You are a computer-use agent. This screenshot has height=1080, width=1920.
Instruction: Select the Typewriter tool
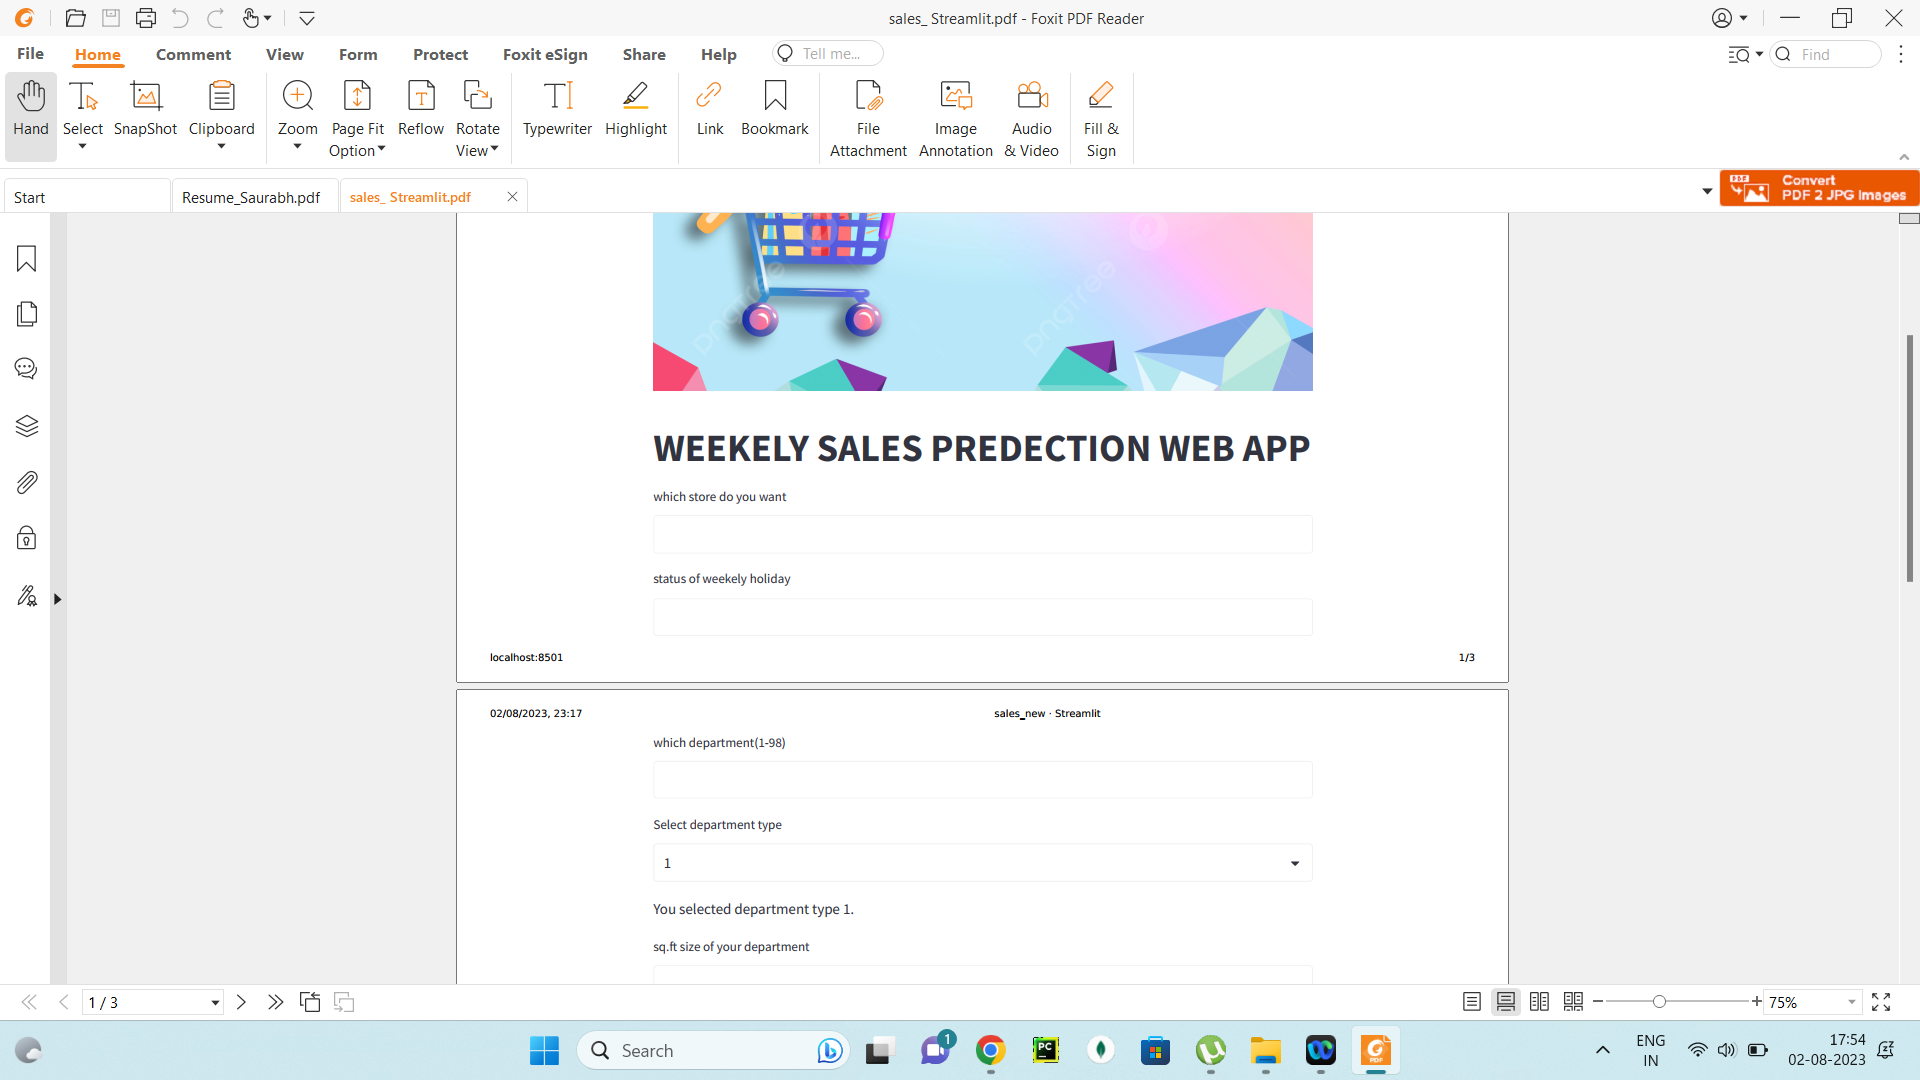[557, 109]
